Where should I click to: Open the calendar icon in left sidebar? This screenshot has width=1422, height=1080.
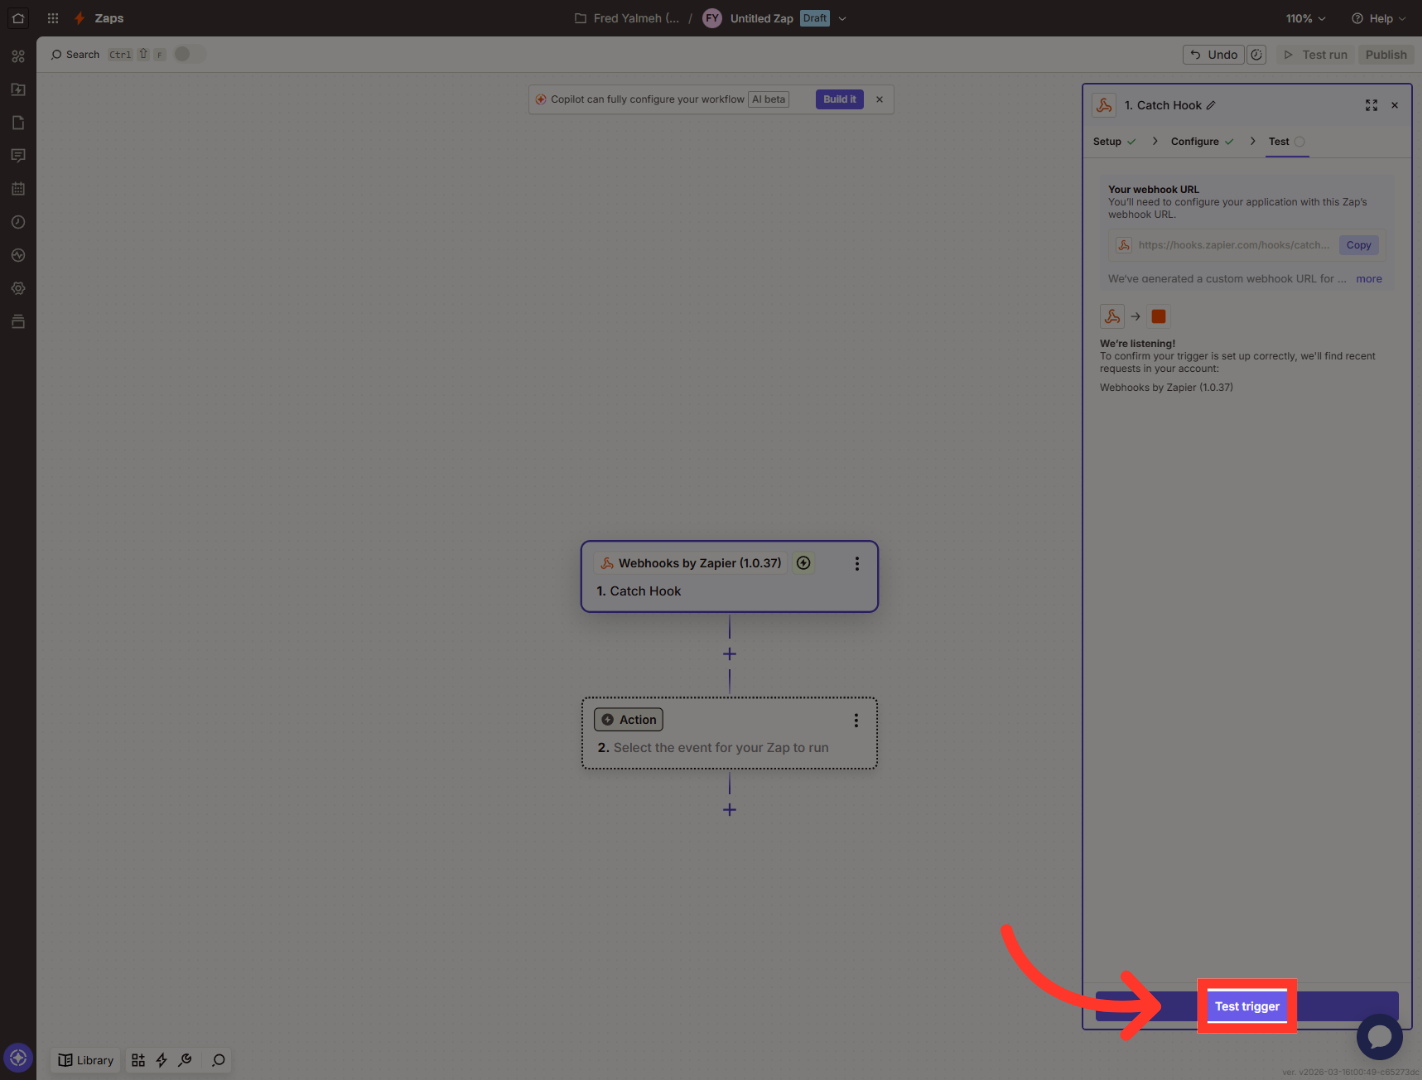[x=18, y=188]
